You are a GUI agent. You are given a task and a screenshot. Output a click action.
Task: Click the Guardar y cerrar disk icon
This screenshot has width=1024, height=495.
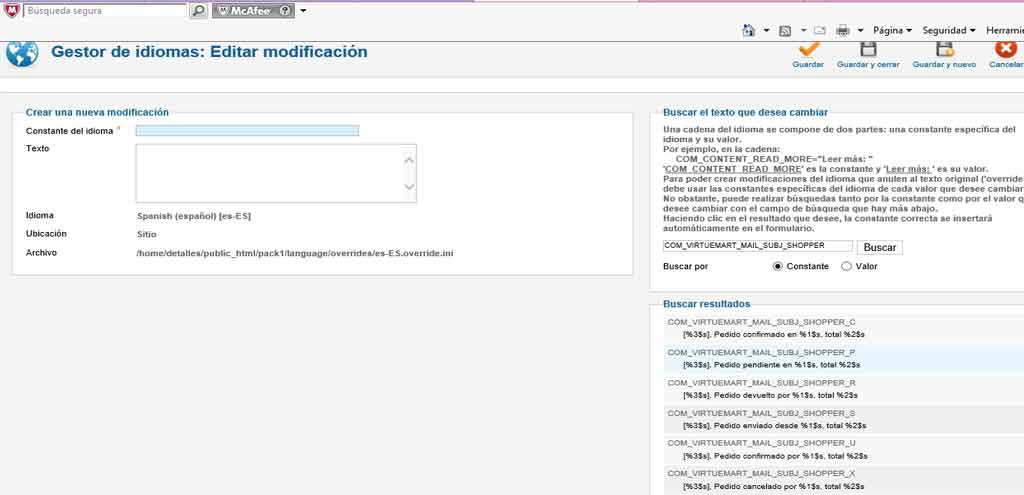pos(868,49)
